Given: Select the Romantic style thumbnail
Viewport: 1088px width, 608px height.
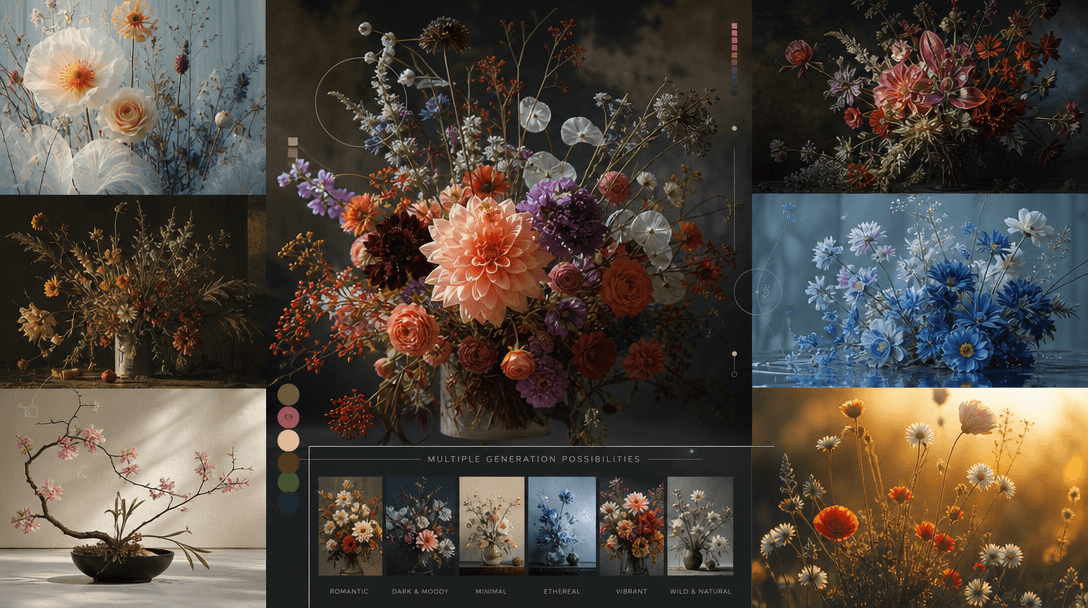Looking at the screenshot, I should (x=350, y=526).
